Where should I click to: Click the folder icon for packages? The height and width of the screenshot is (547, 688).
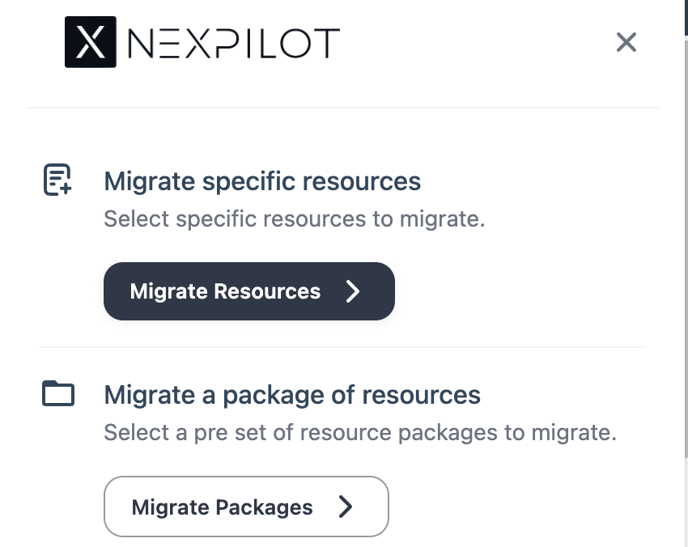[58, 394]
